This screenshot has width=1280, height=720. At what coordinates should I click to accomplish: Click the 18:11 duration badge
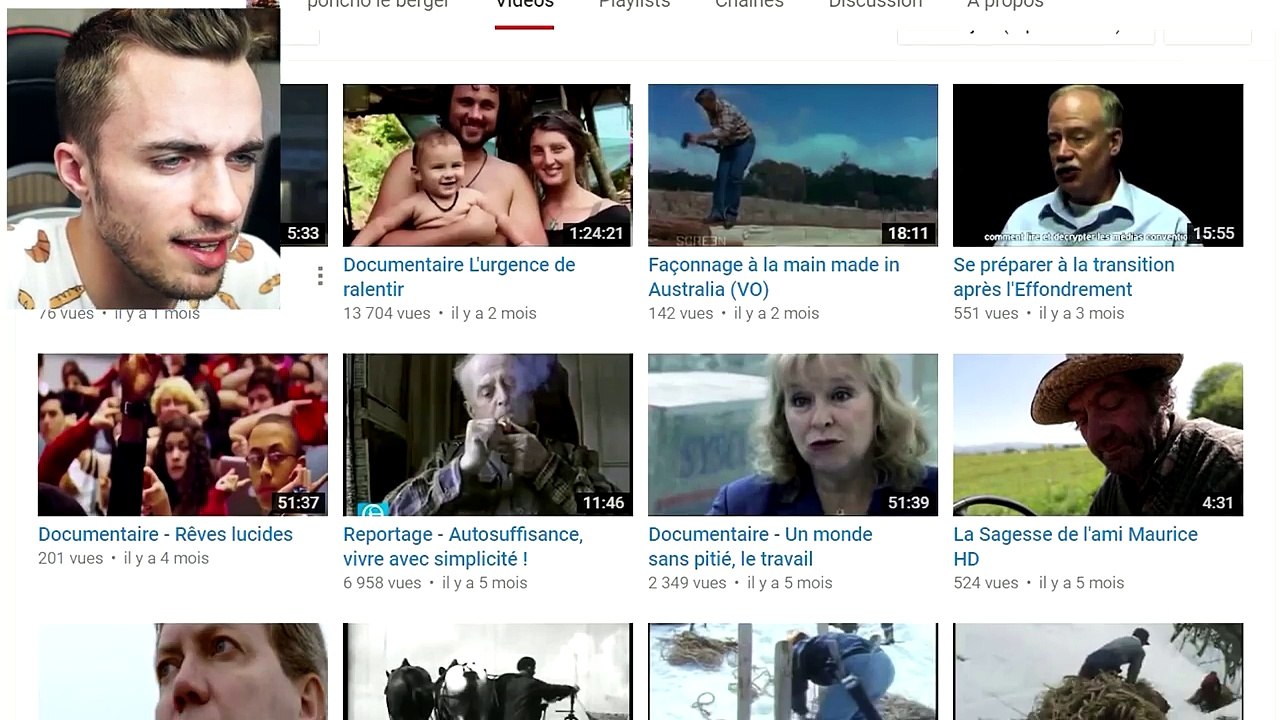click(x=908, y=233)
